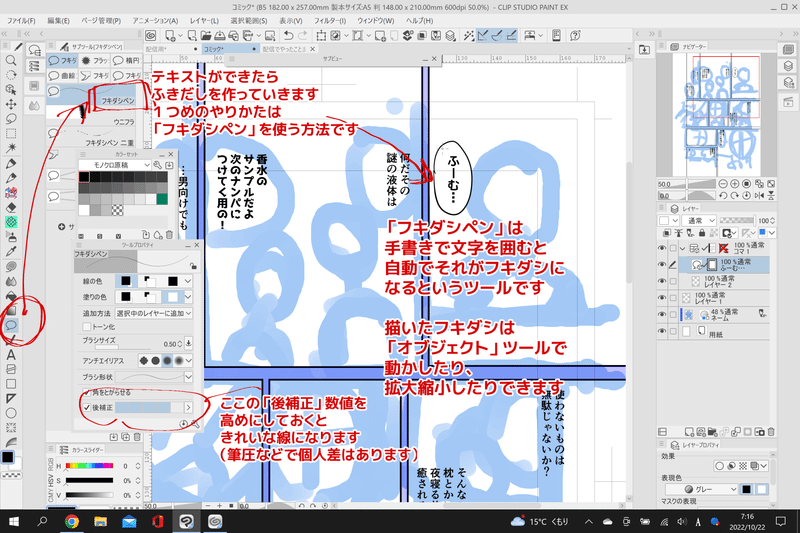Select the Rotate view tool
800x533 pixels.
[x=10, y=75]
